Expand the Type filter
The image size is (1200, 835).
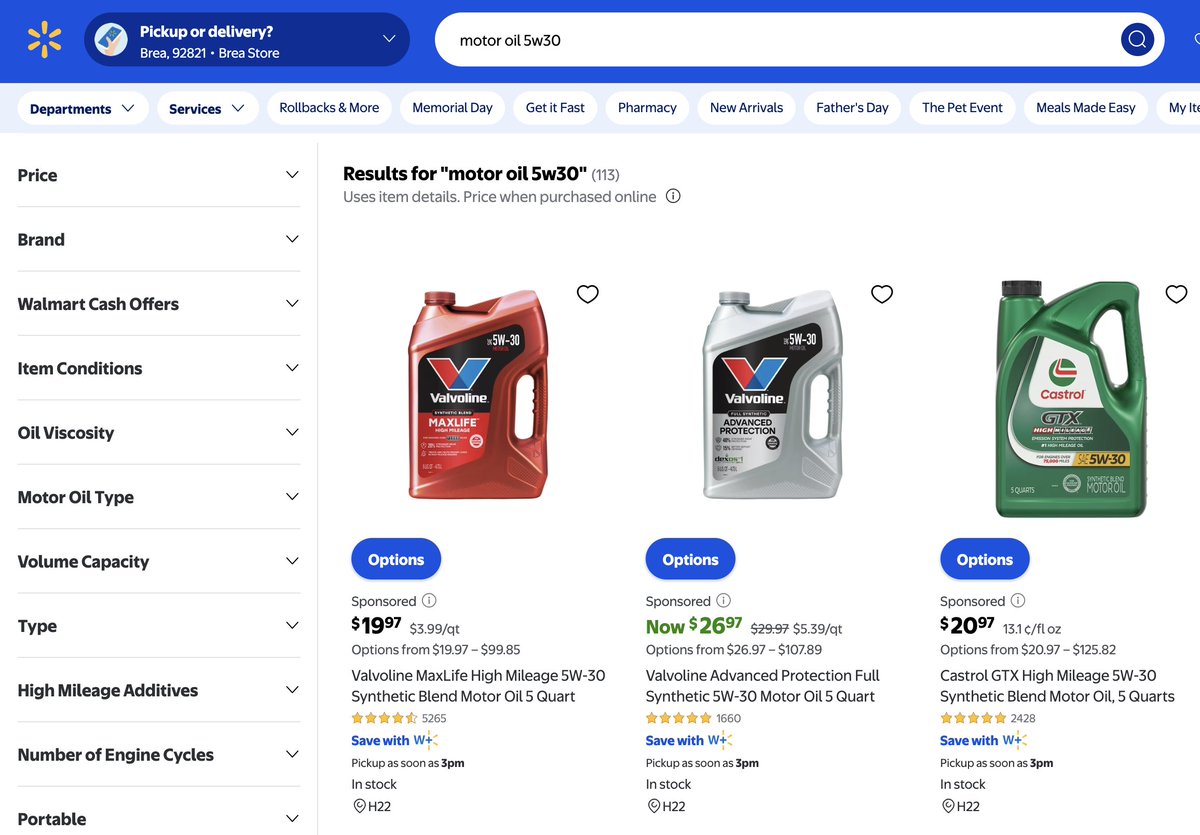tap(159, 626)
